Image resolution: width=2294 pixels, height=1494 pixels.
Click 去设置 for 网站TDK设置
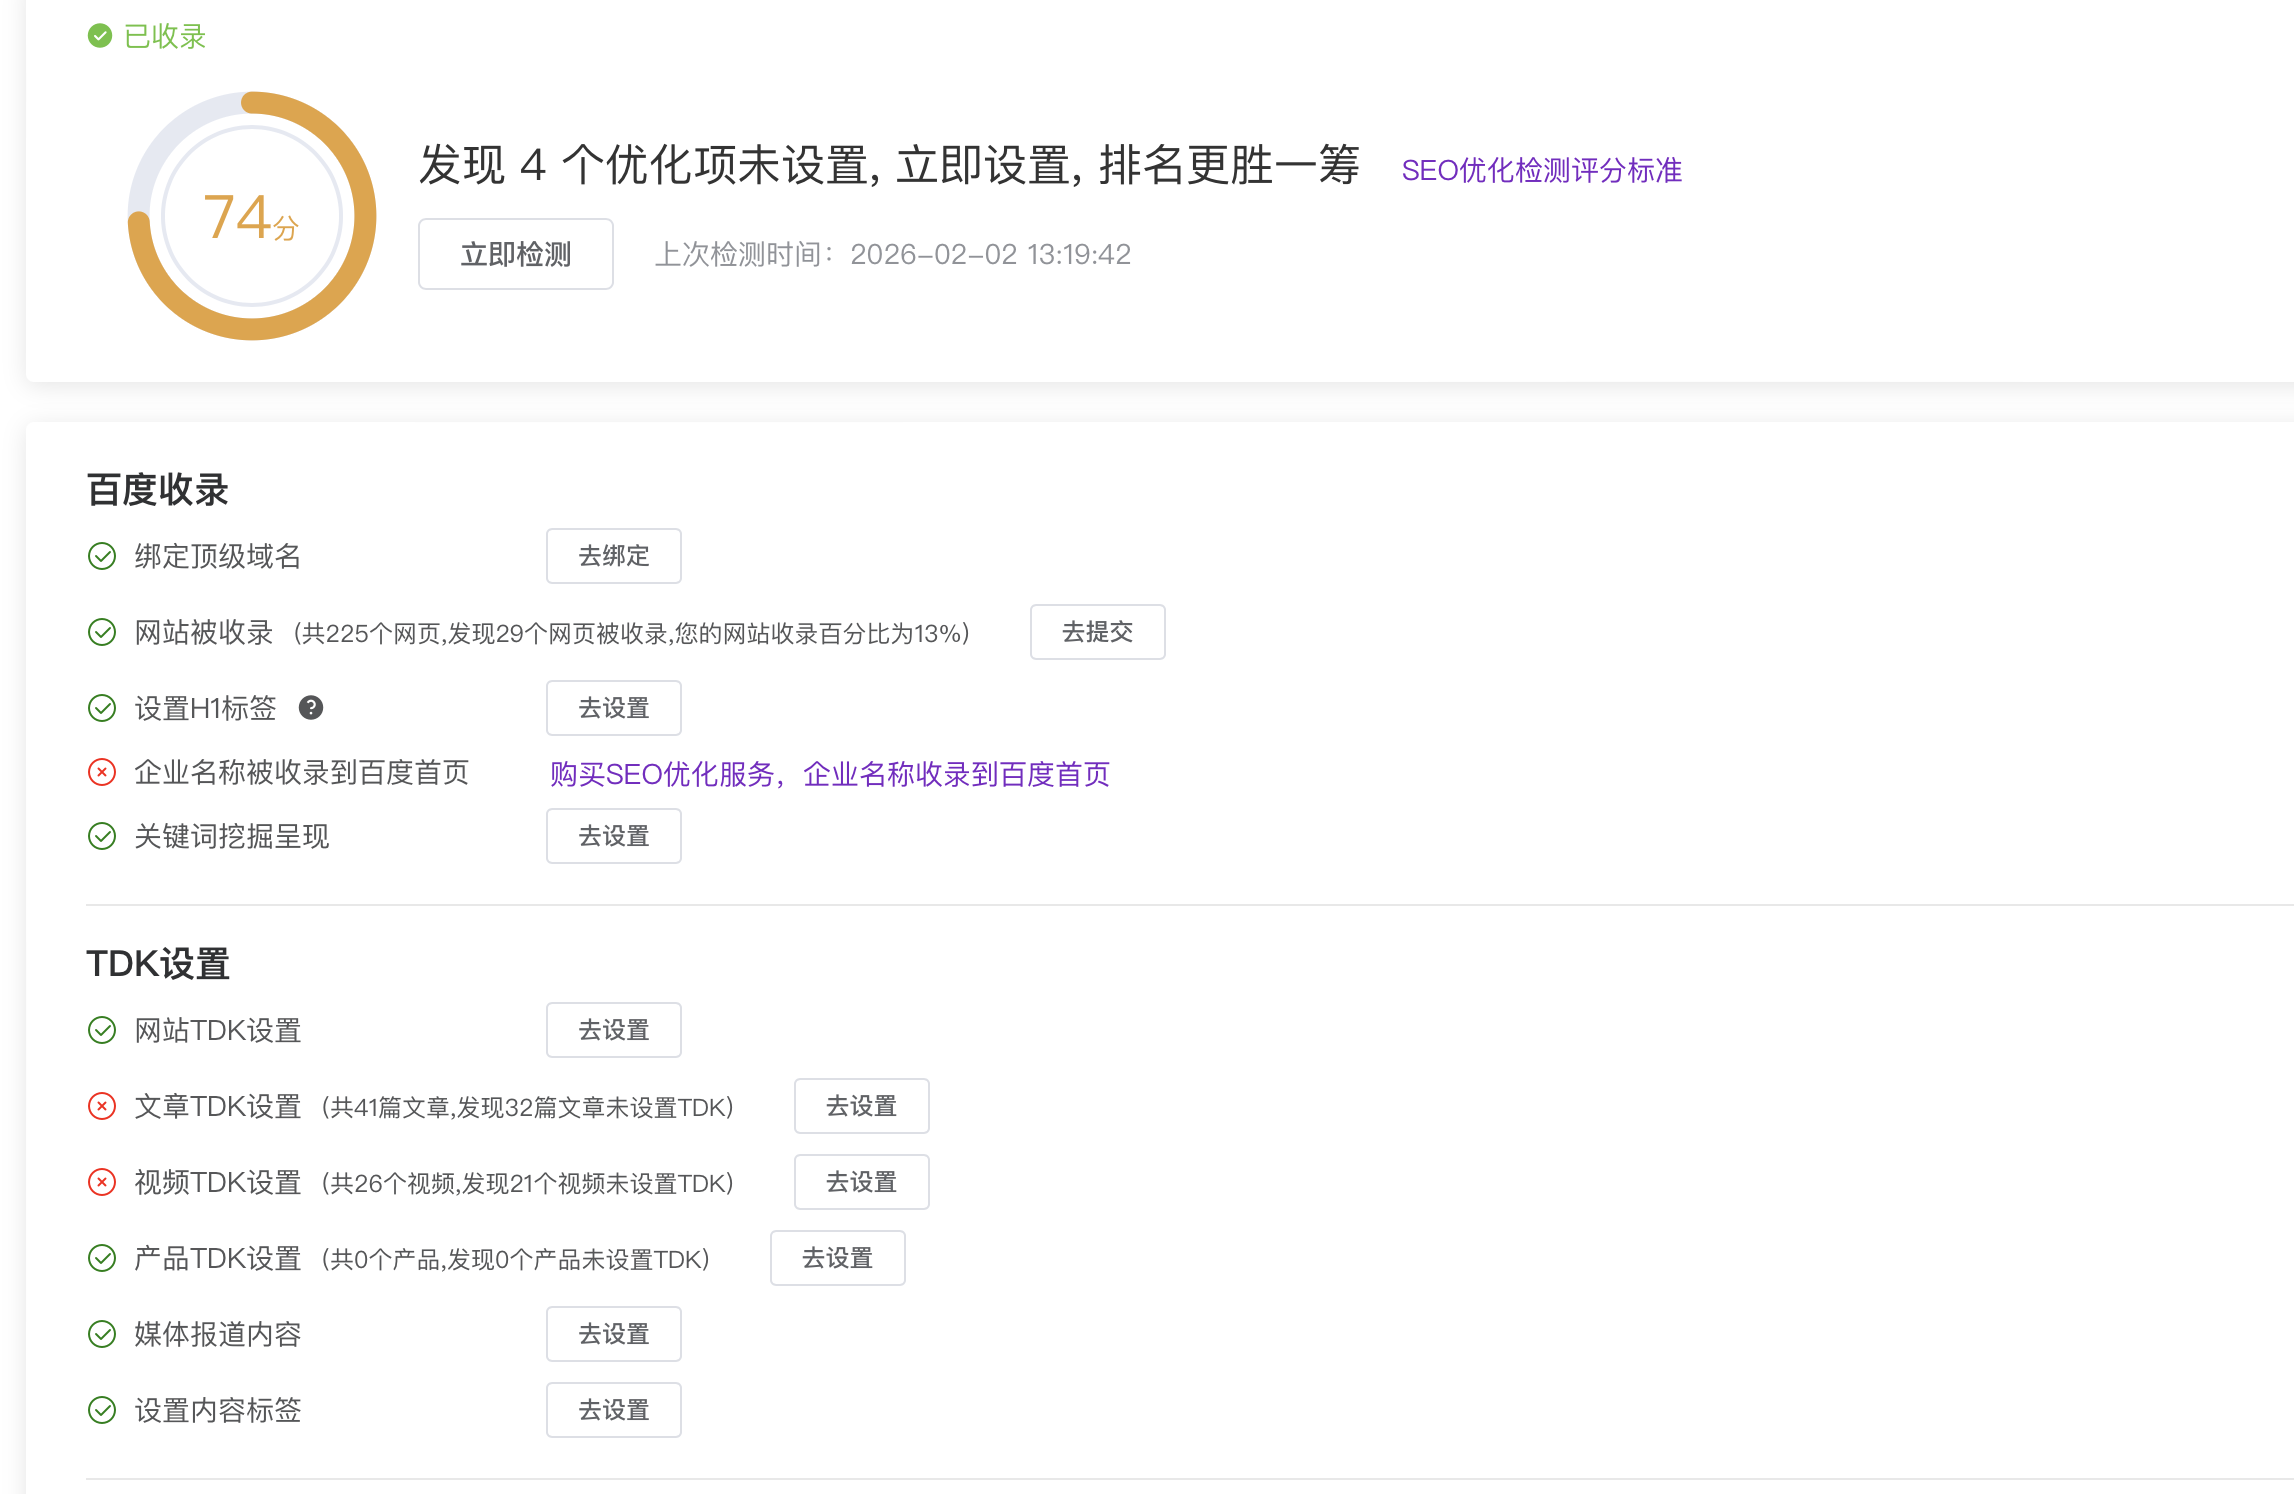pyautogui.click(x=614, y=1030)
